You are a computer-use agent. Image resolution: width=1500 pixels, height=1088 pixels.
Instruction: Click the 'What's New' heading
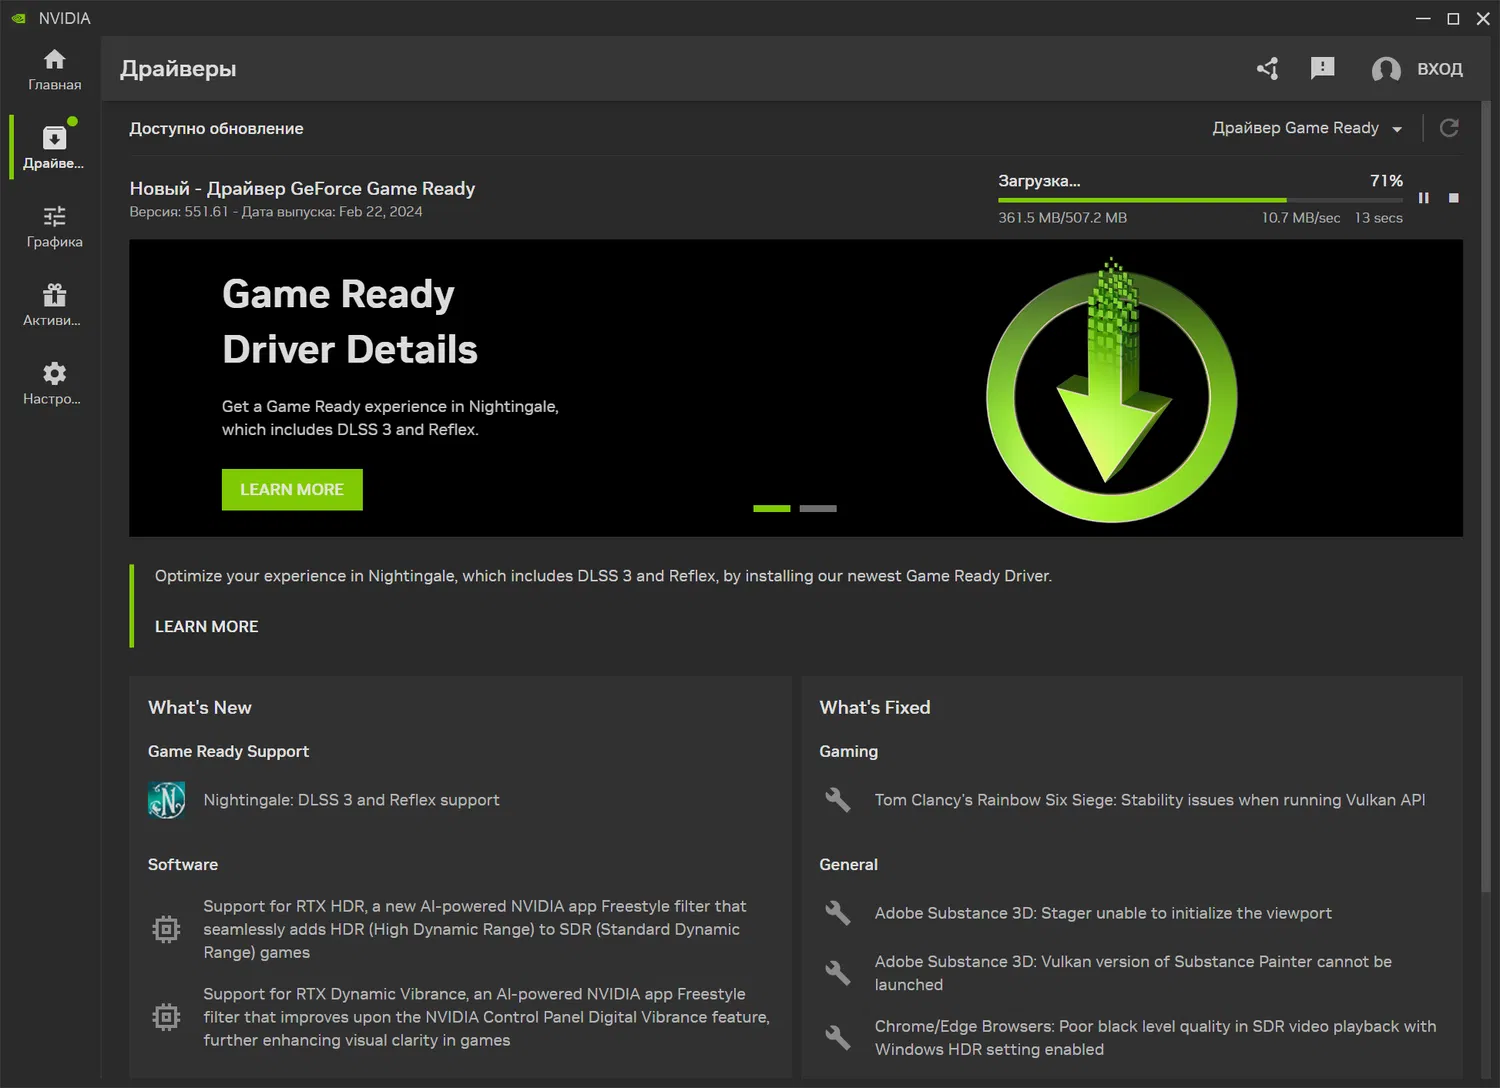pos(200,708)
